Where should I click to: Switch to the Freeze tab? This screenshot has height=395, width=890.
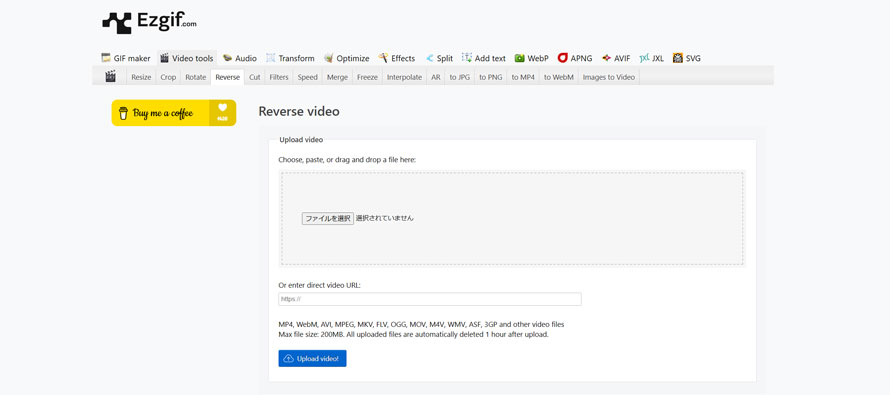(x=367, y=77)
